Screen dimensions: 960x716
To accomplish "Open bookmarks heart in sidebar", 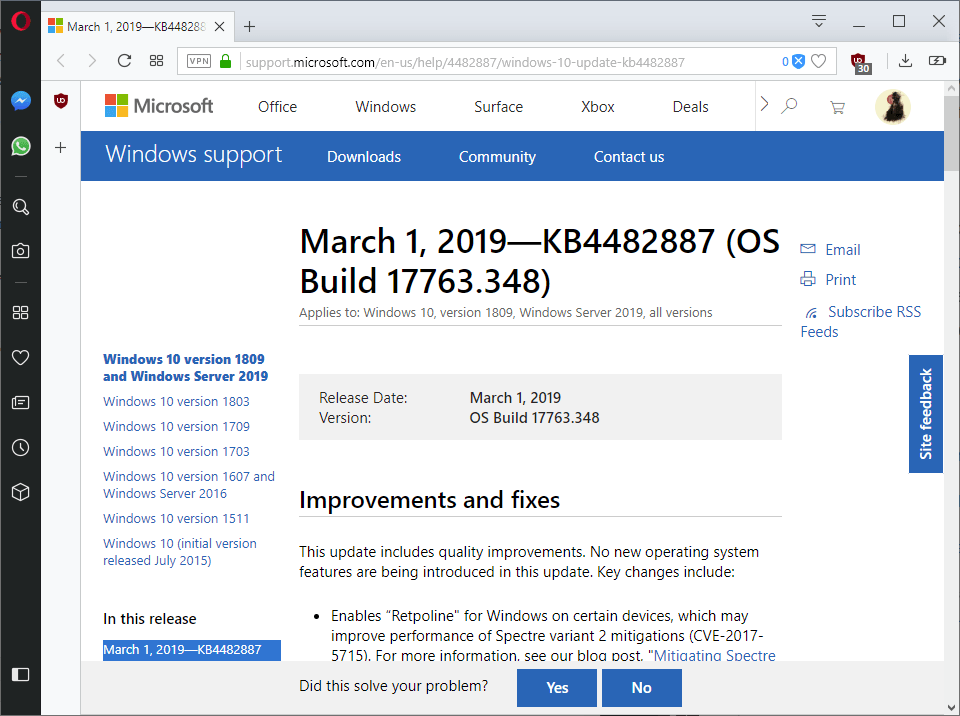I will click(20, 357).
